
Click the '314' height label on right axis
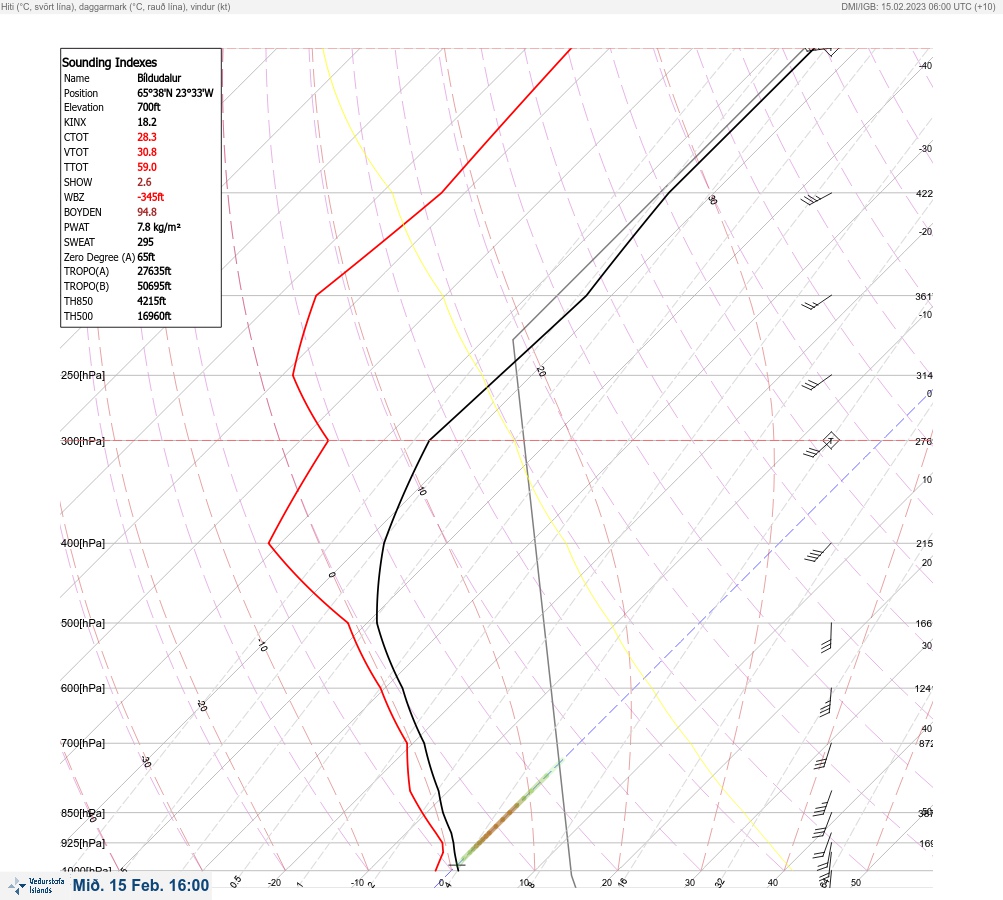coord(924,375)
